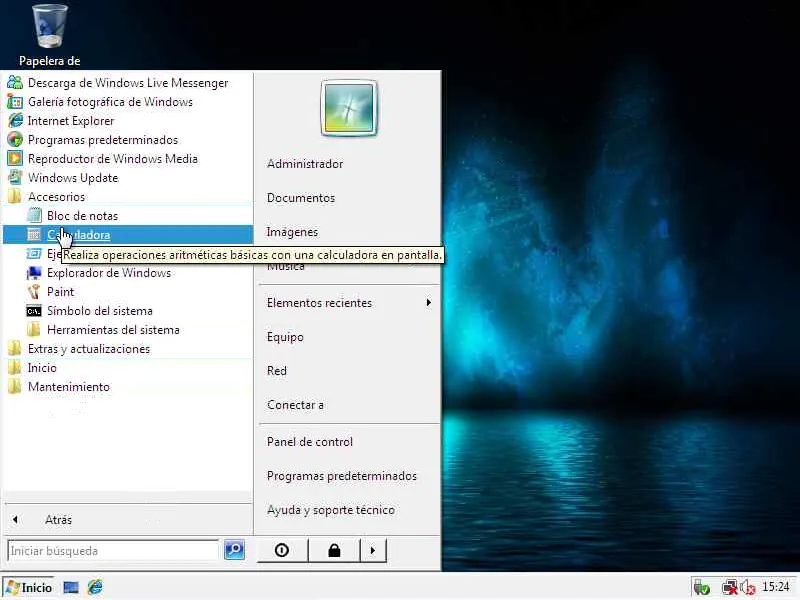
Task: Click the network status tray icon
Action: click(730, 588)
